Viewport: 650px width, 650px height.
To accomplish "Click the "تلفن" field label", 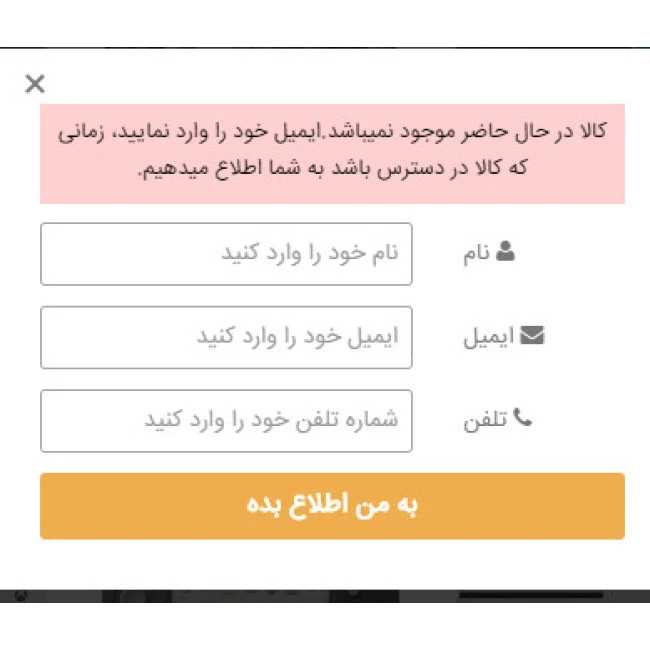I will 486,421.
